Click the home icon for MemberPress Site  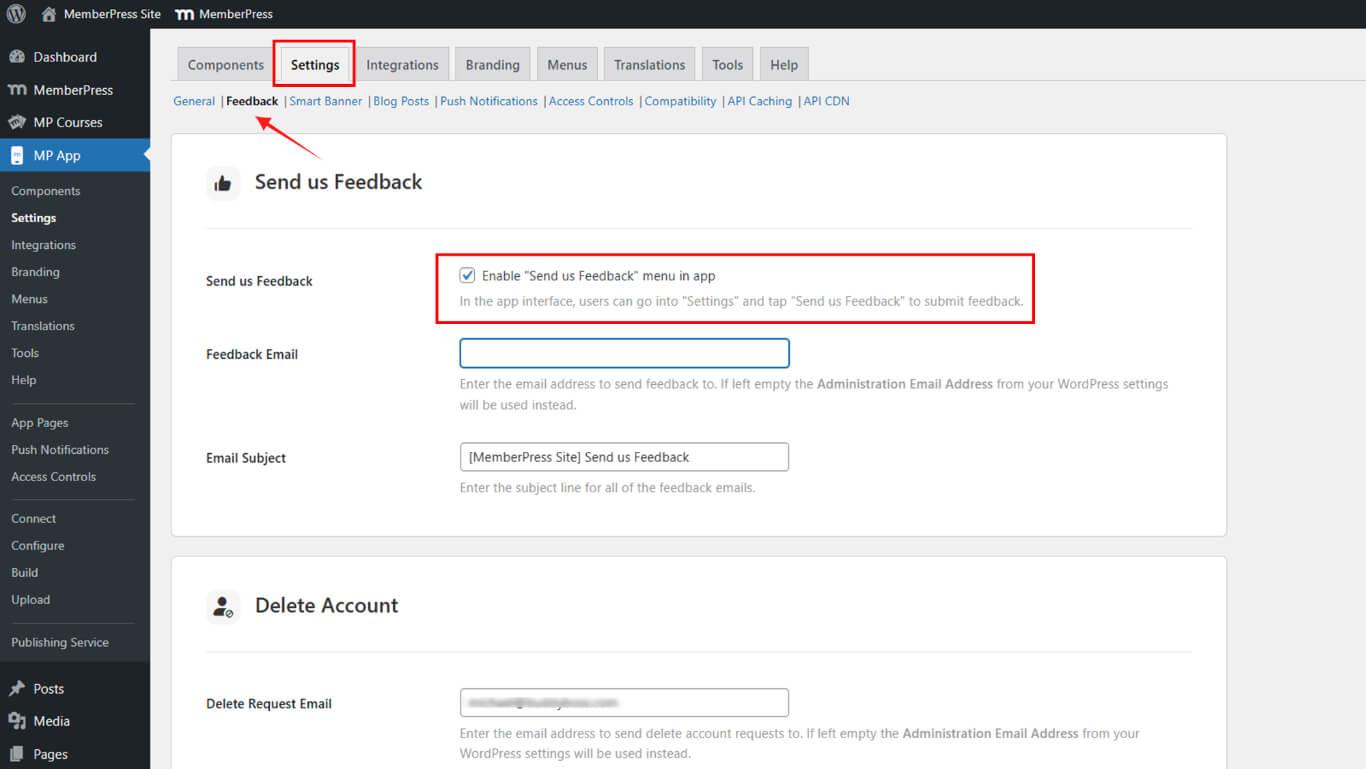coord(48,14)
